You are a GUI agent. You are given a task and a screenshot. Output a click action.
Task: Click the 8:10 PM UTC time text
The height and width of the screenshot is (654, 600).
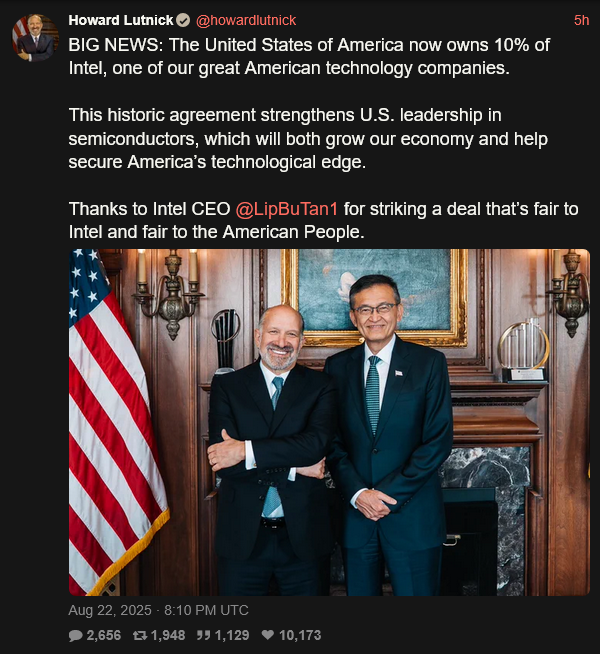(206, 610)
